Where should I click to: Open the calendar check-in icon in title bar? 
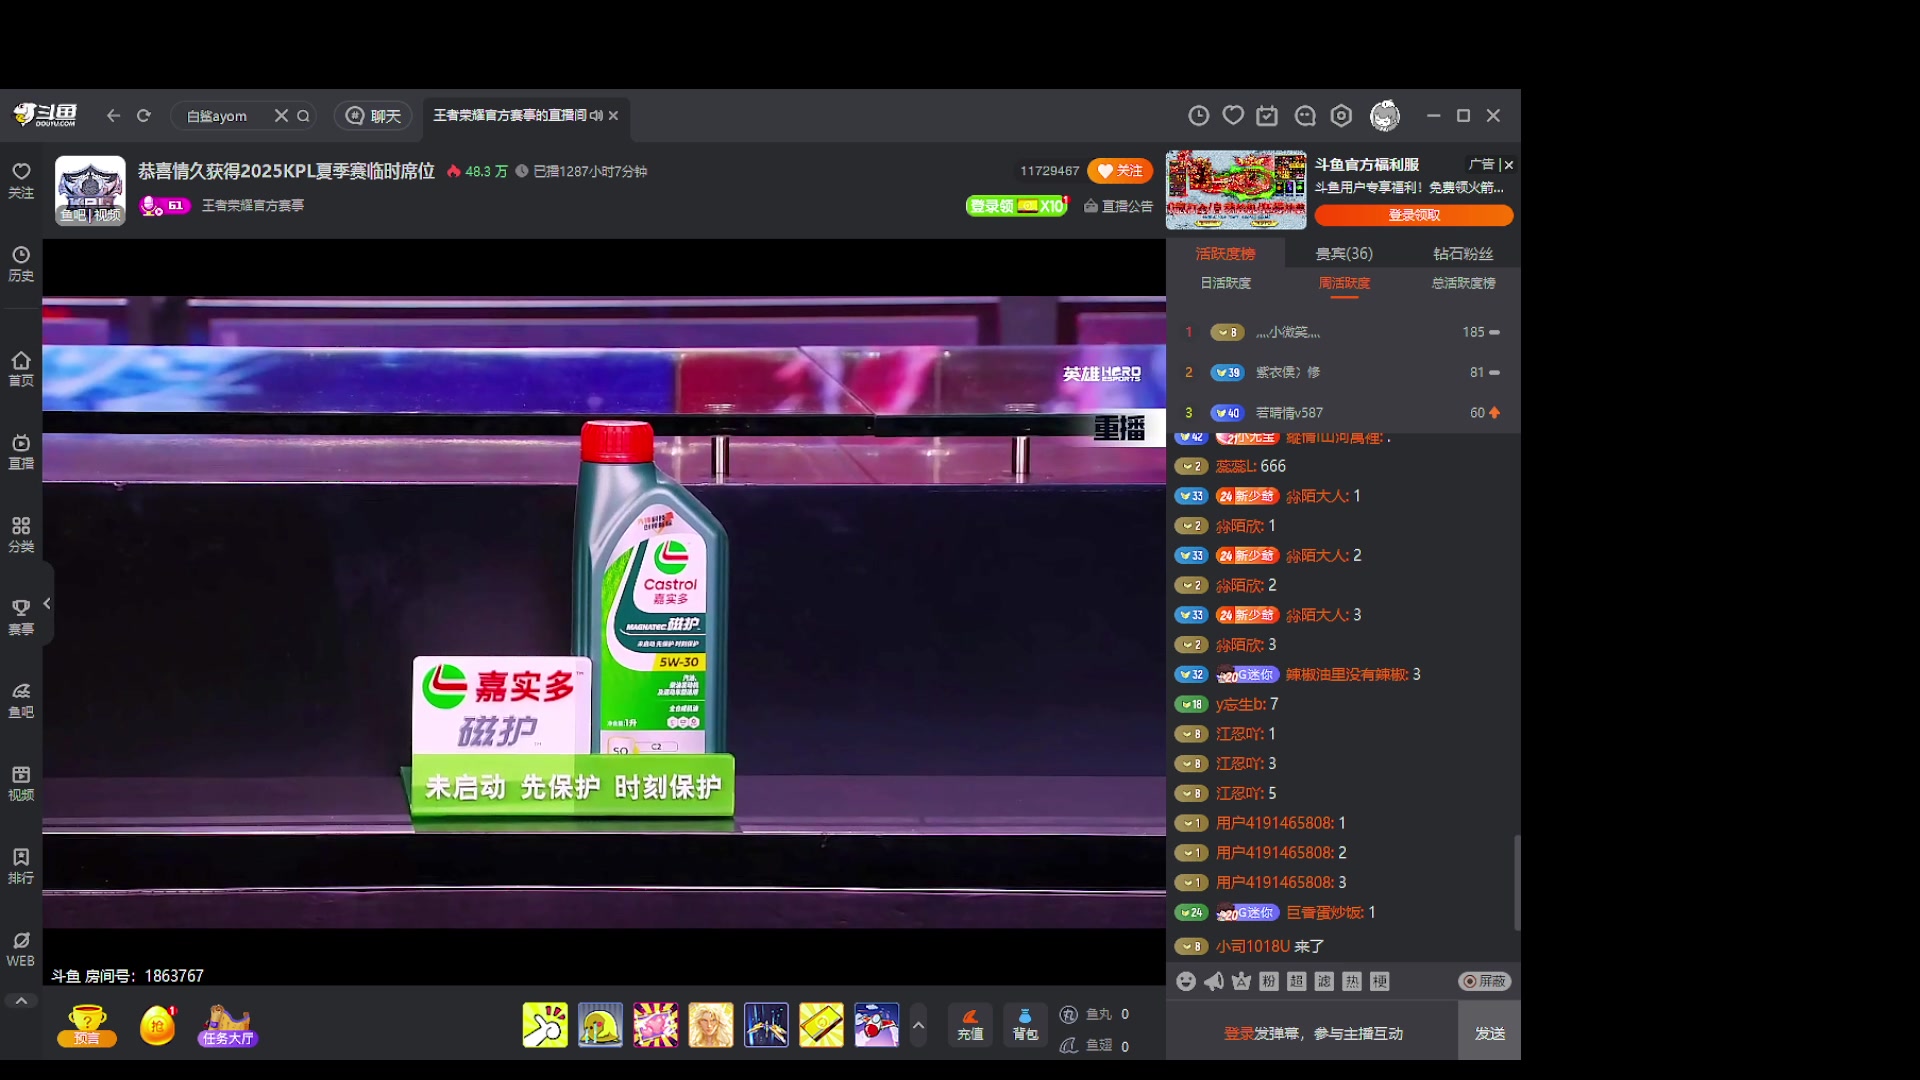[x=1267, y=116]
